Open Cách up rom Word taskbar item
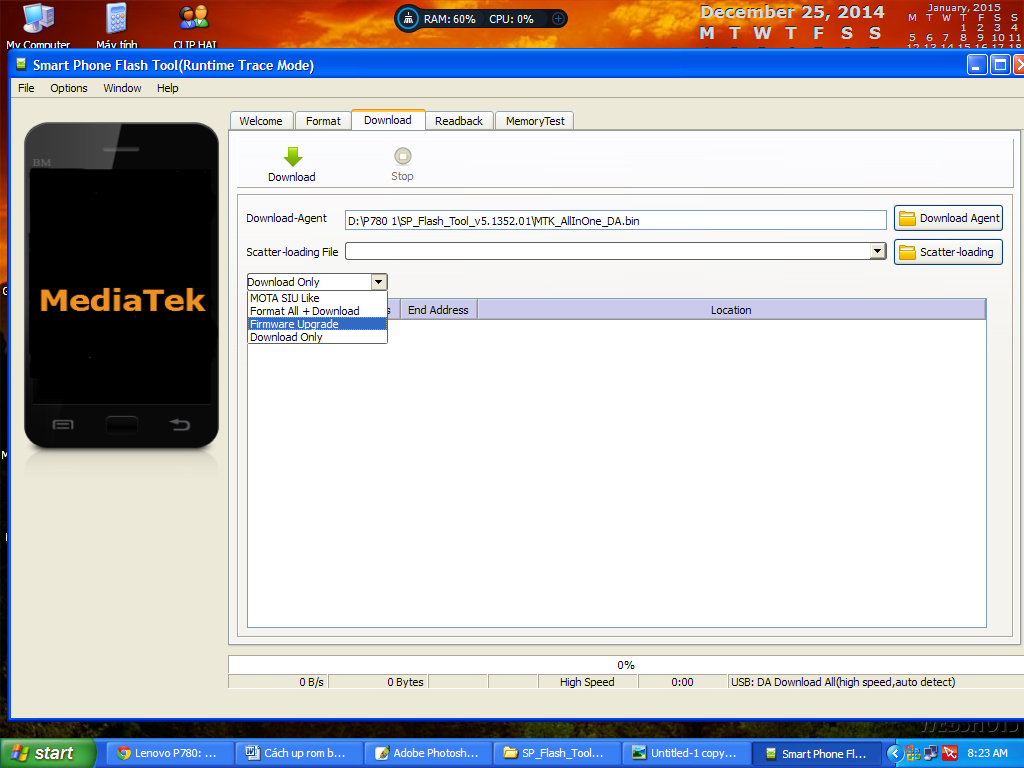 click(x=298, y=754)
